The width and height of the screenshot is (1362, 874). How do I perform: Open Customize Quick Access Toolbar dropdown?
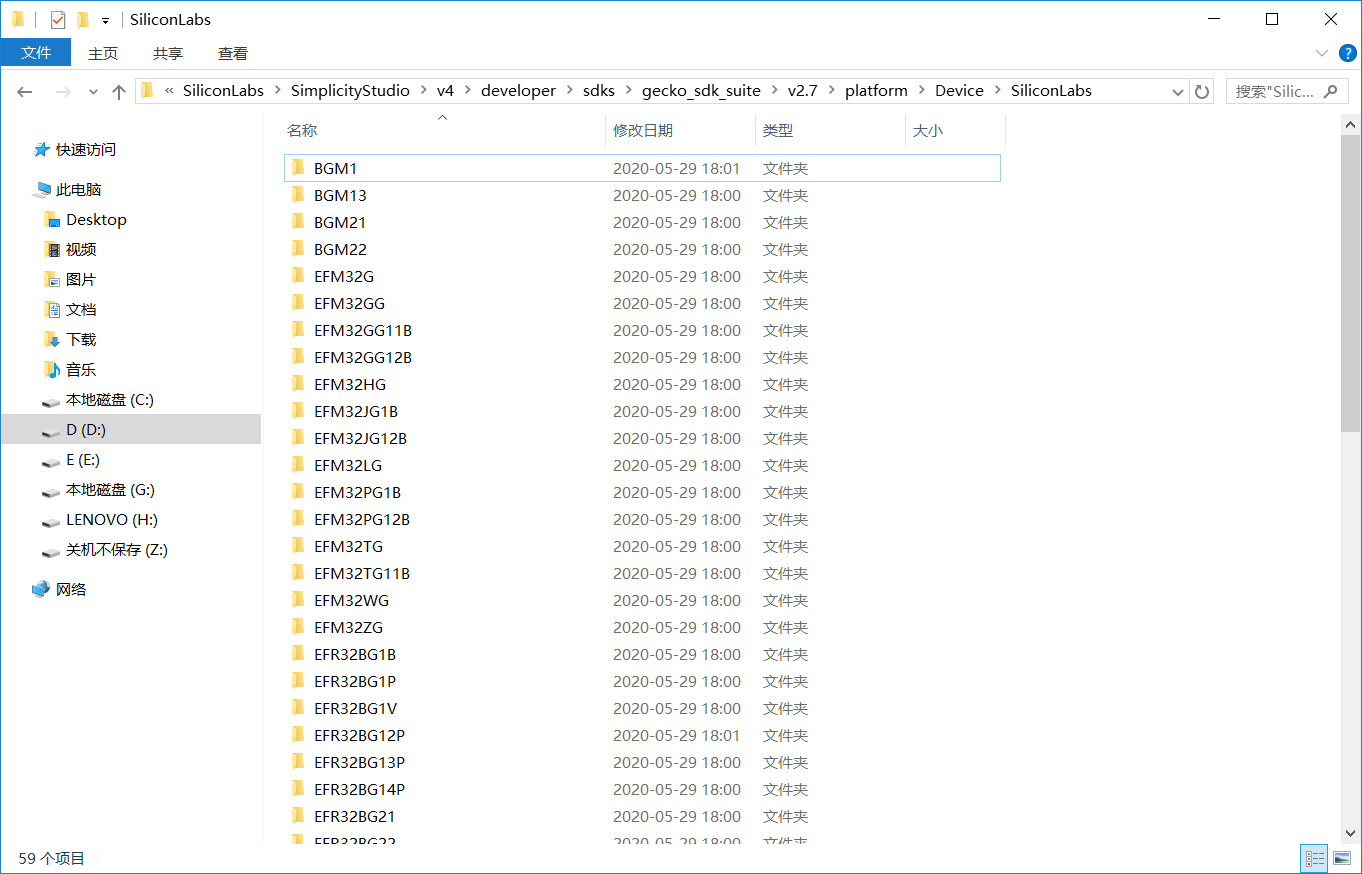pos(105,20)
